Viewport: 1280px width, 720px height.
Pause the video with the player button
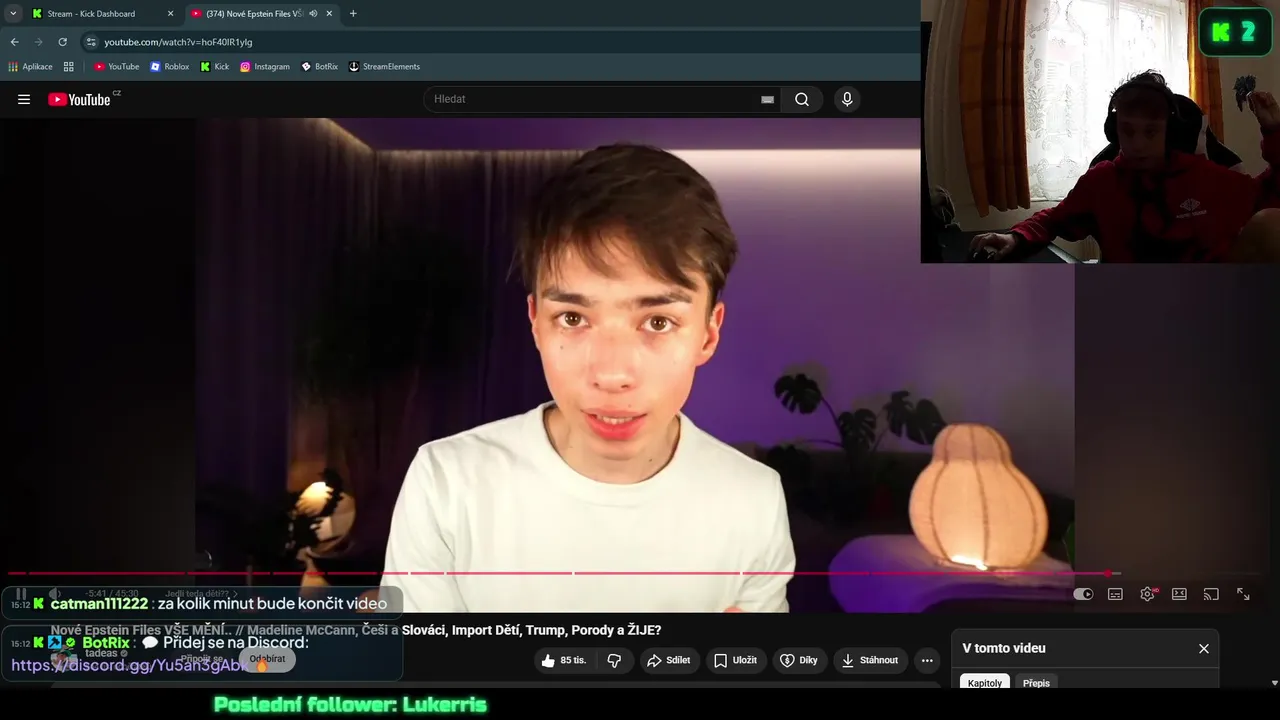(21, 594)
